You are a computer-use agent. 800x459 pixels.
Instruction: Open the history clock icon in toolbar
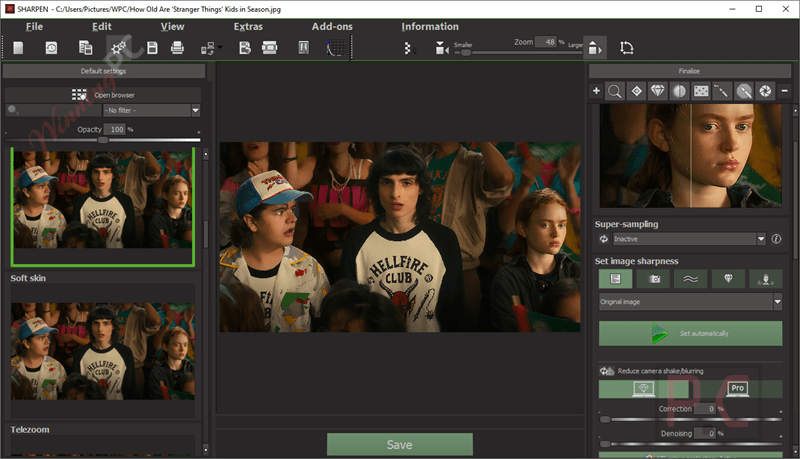(51, 48)
